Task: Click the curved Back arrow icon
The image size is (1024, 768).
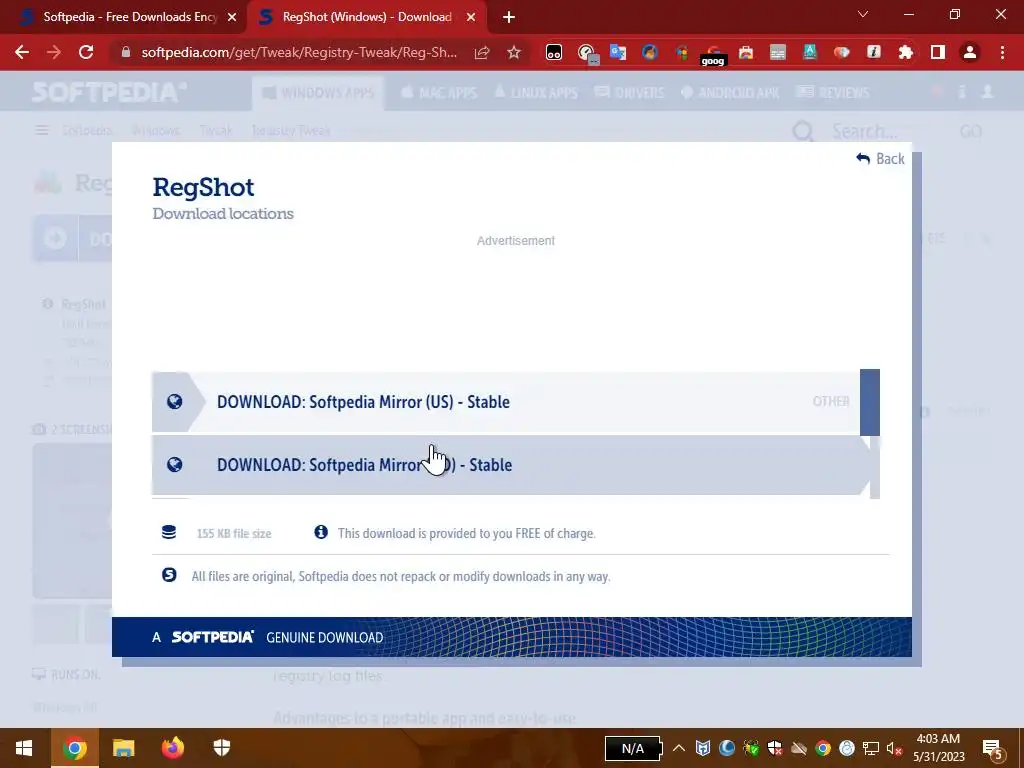Action: pyautogui.click(x=863, y=159)
